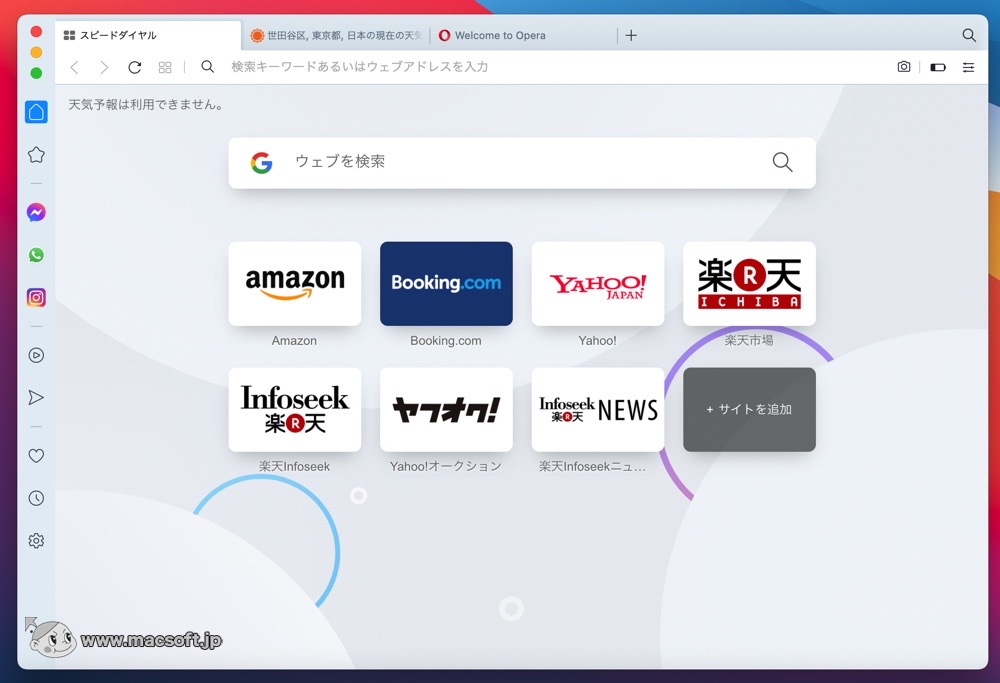Screen dimensions: 1000x683
Task: Open the Booking.com speed dial tile
Action: 446,284
